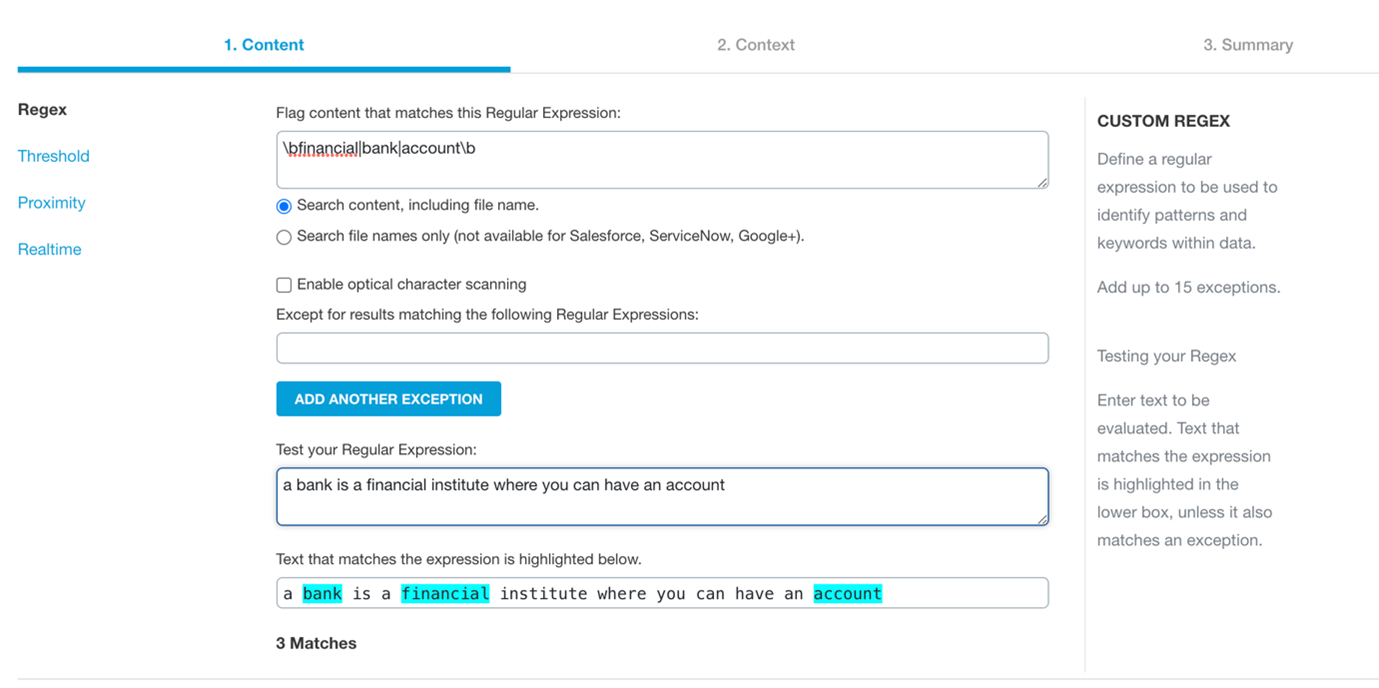Open the Realtime sidebar link

(x=50, y=250)
